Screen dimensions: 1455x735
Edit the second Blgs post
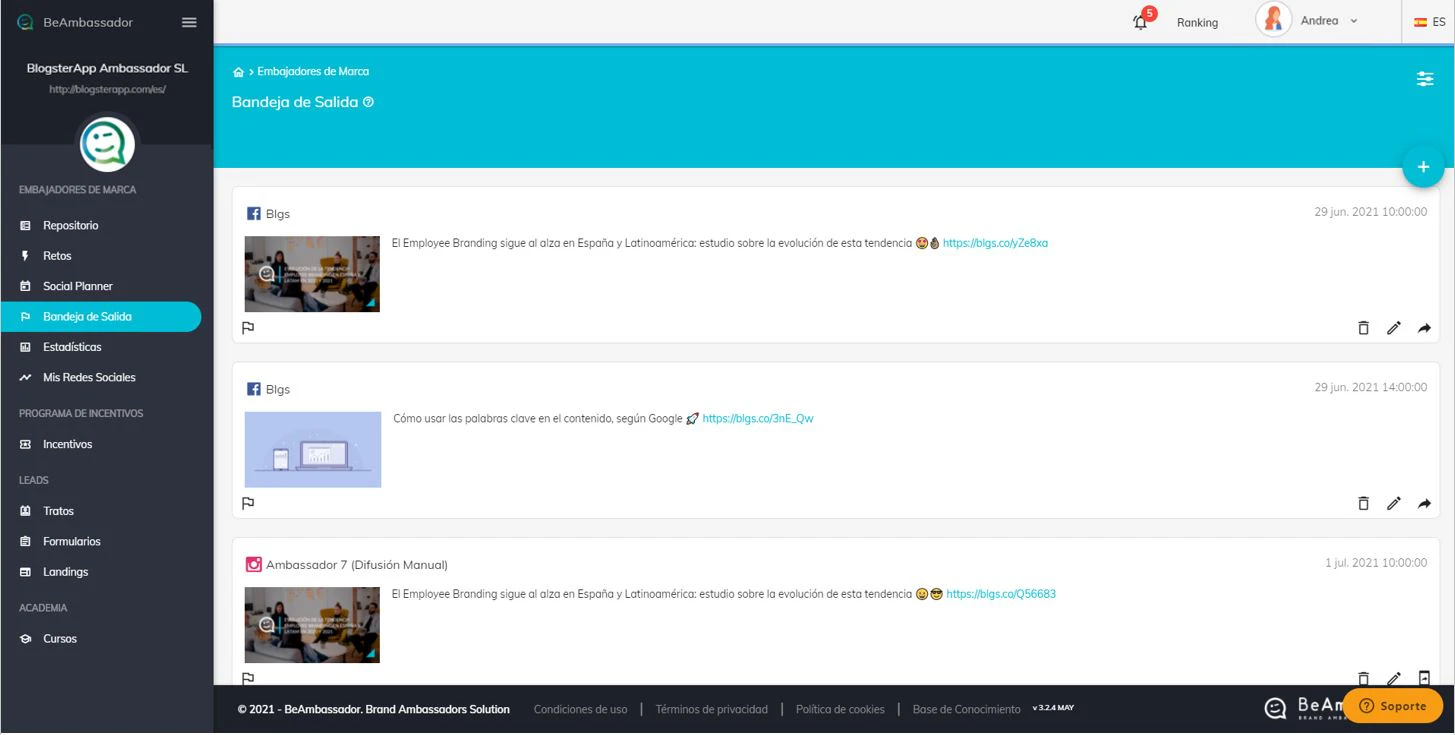1393,503
